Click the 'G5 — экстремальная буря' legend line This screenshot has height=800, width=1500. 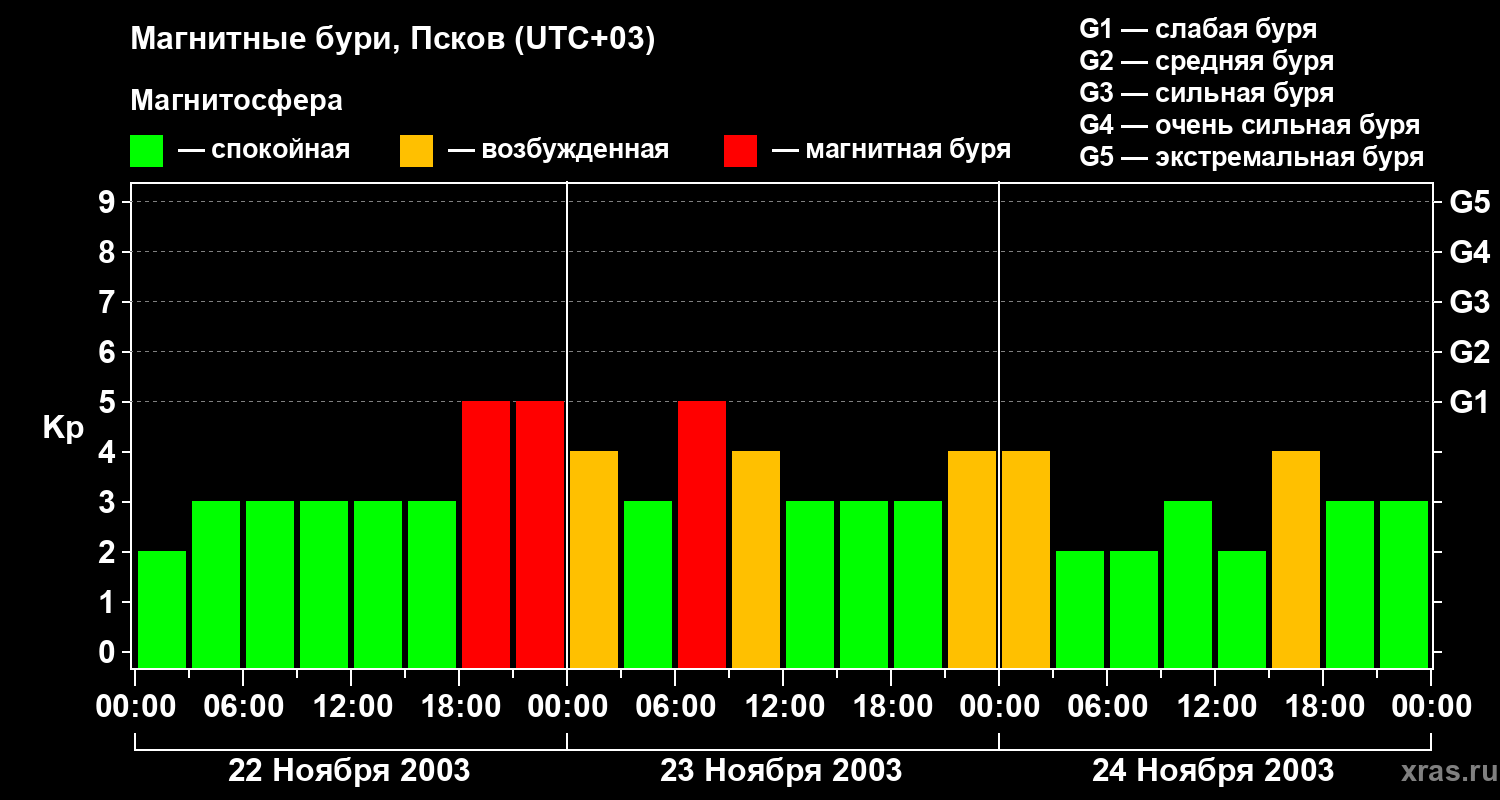coord(1252,157)
